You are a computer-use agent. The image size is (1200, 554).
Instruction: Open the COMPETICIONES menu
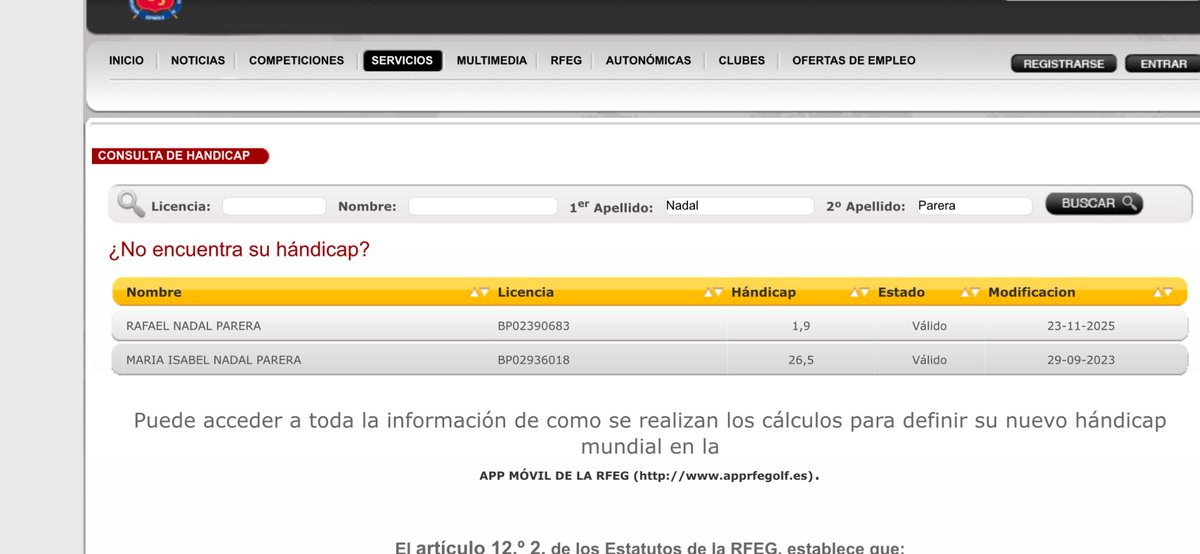coord(296,61)
